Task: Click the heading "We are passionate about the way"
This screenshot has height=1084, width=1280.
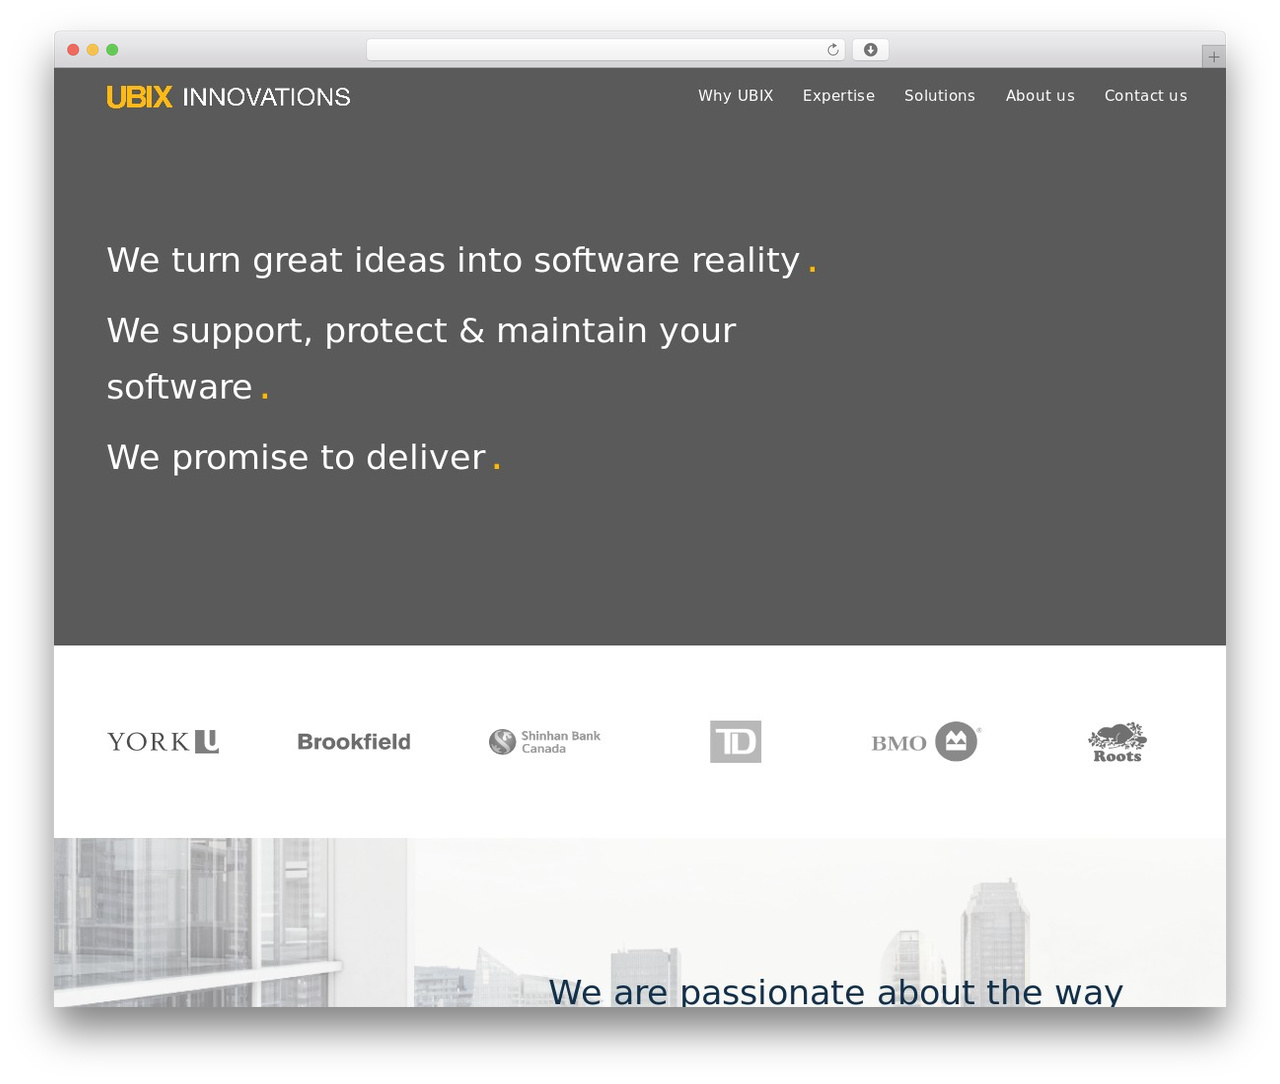Action: [836, 990]
